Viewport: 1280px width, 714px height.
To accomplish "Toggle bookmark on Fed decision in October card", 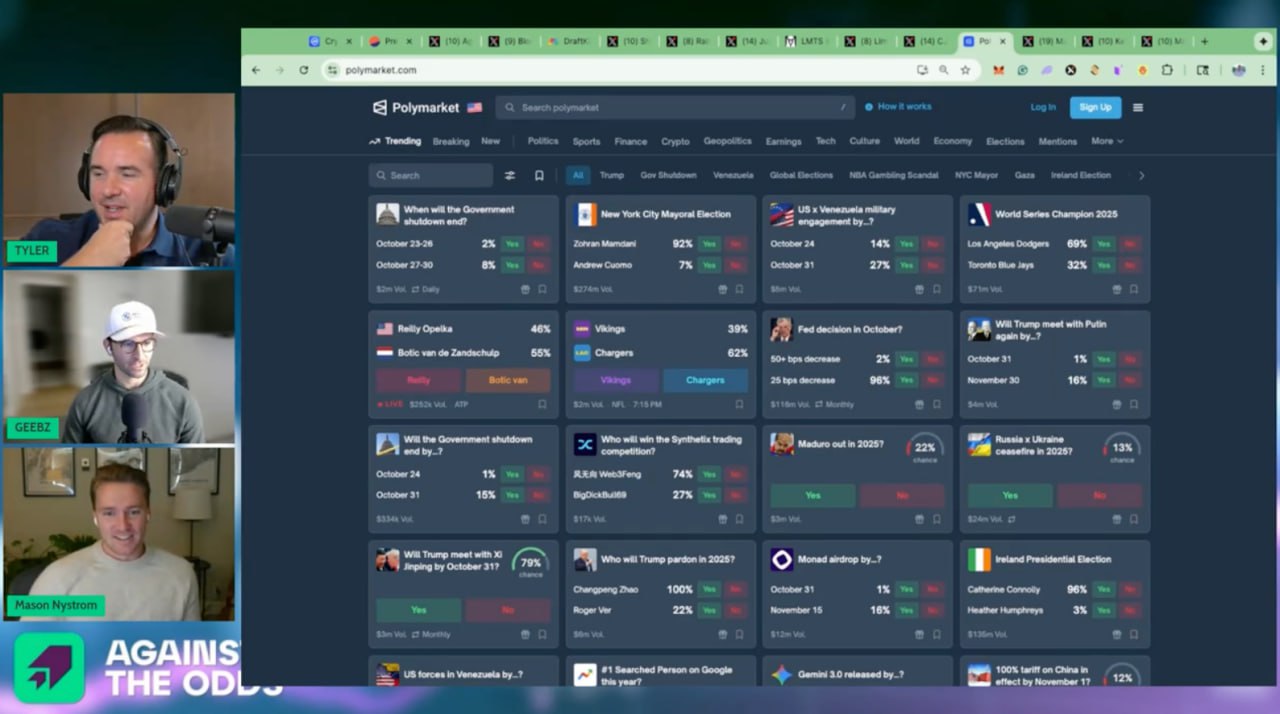I will tap(937, 404).
